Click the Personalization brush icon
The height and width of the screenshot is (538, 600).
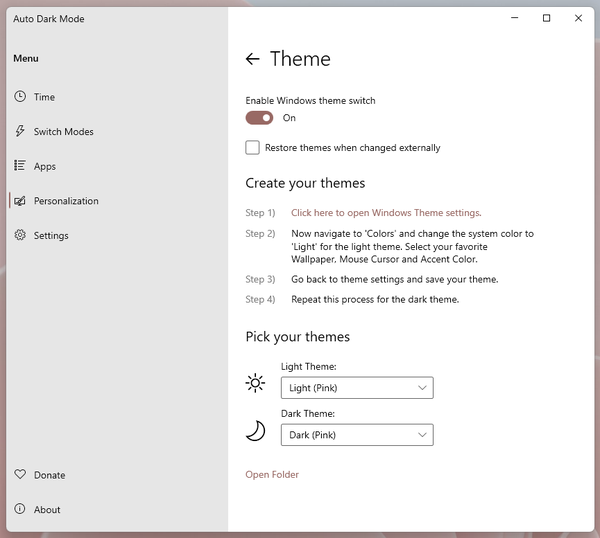[20, 201]
